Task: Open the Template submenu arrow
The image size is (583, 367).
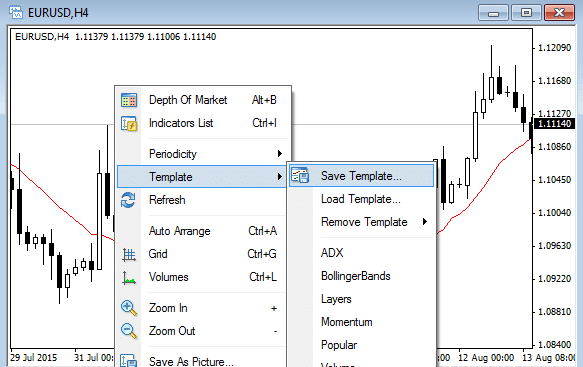Action: [280, 177]
